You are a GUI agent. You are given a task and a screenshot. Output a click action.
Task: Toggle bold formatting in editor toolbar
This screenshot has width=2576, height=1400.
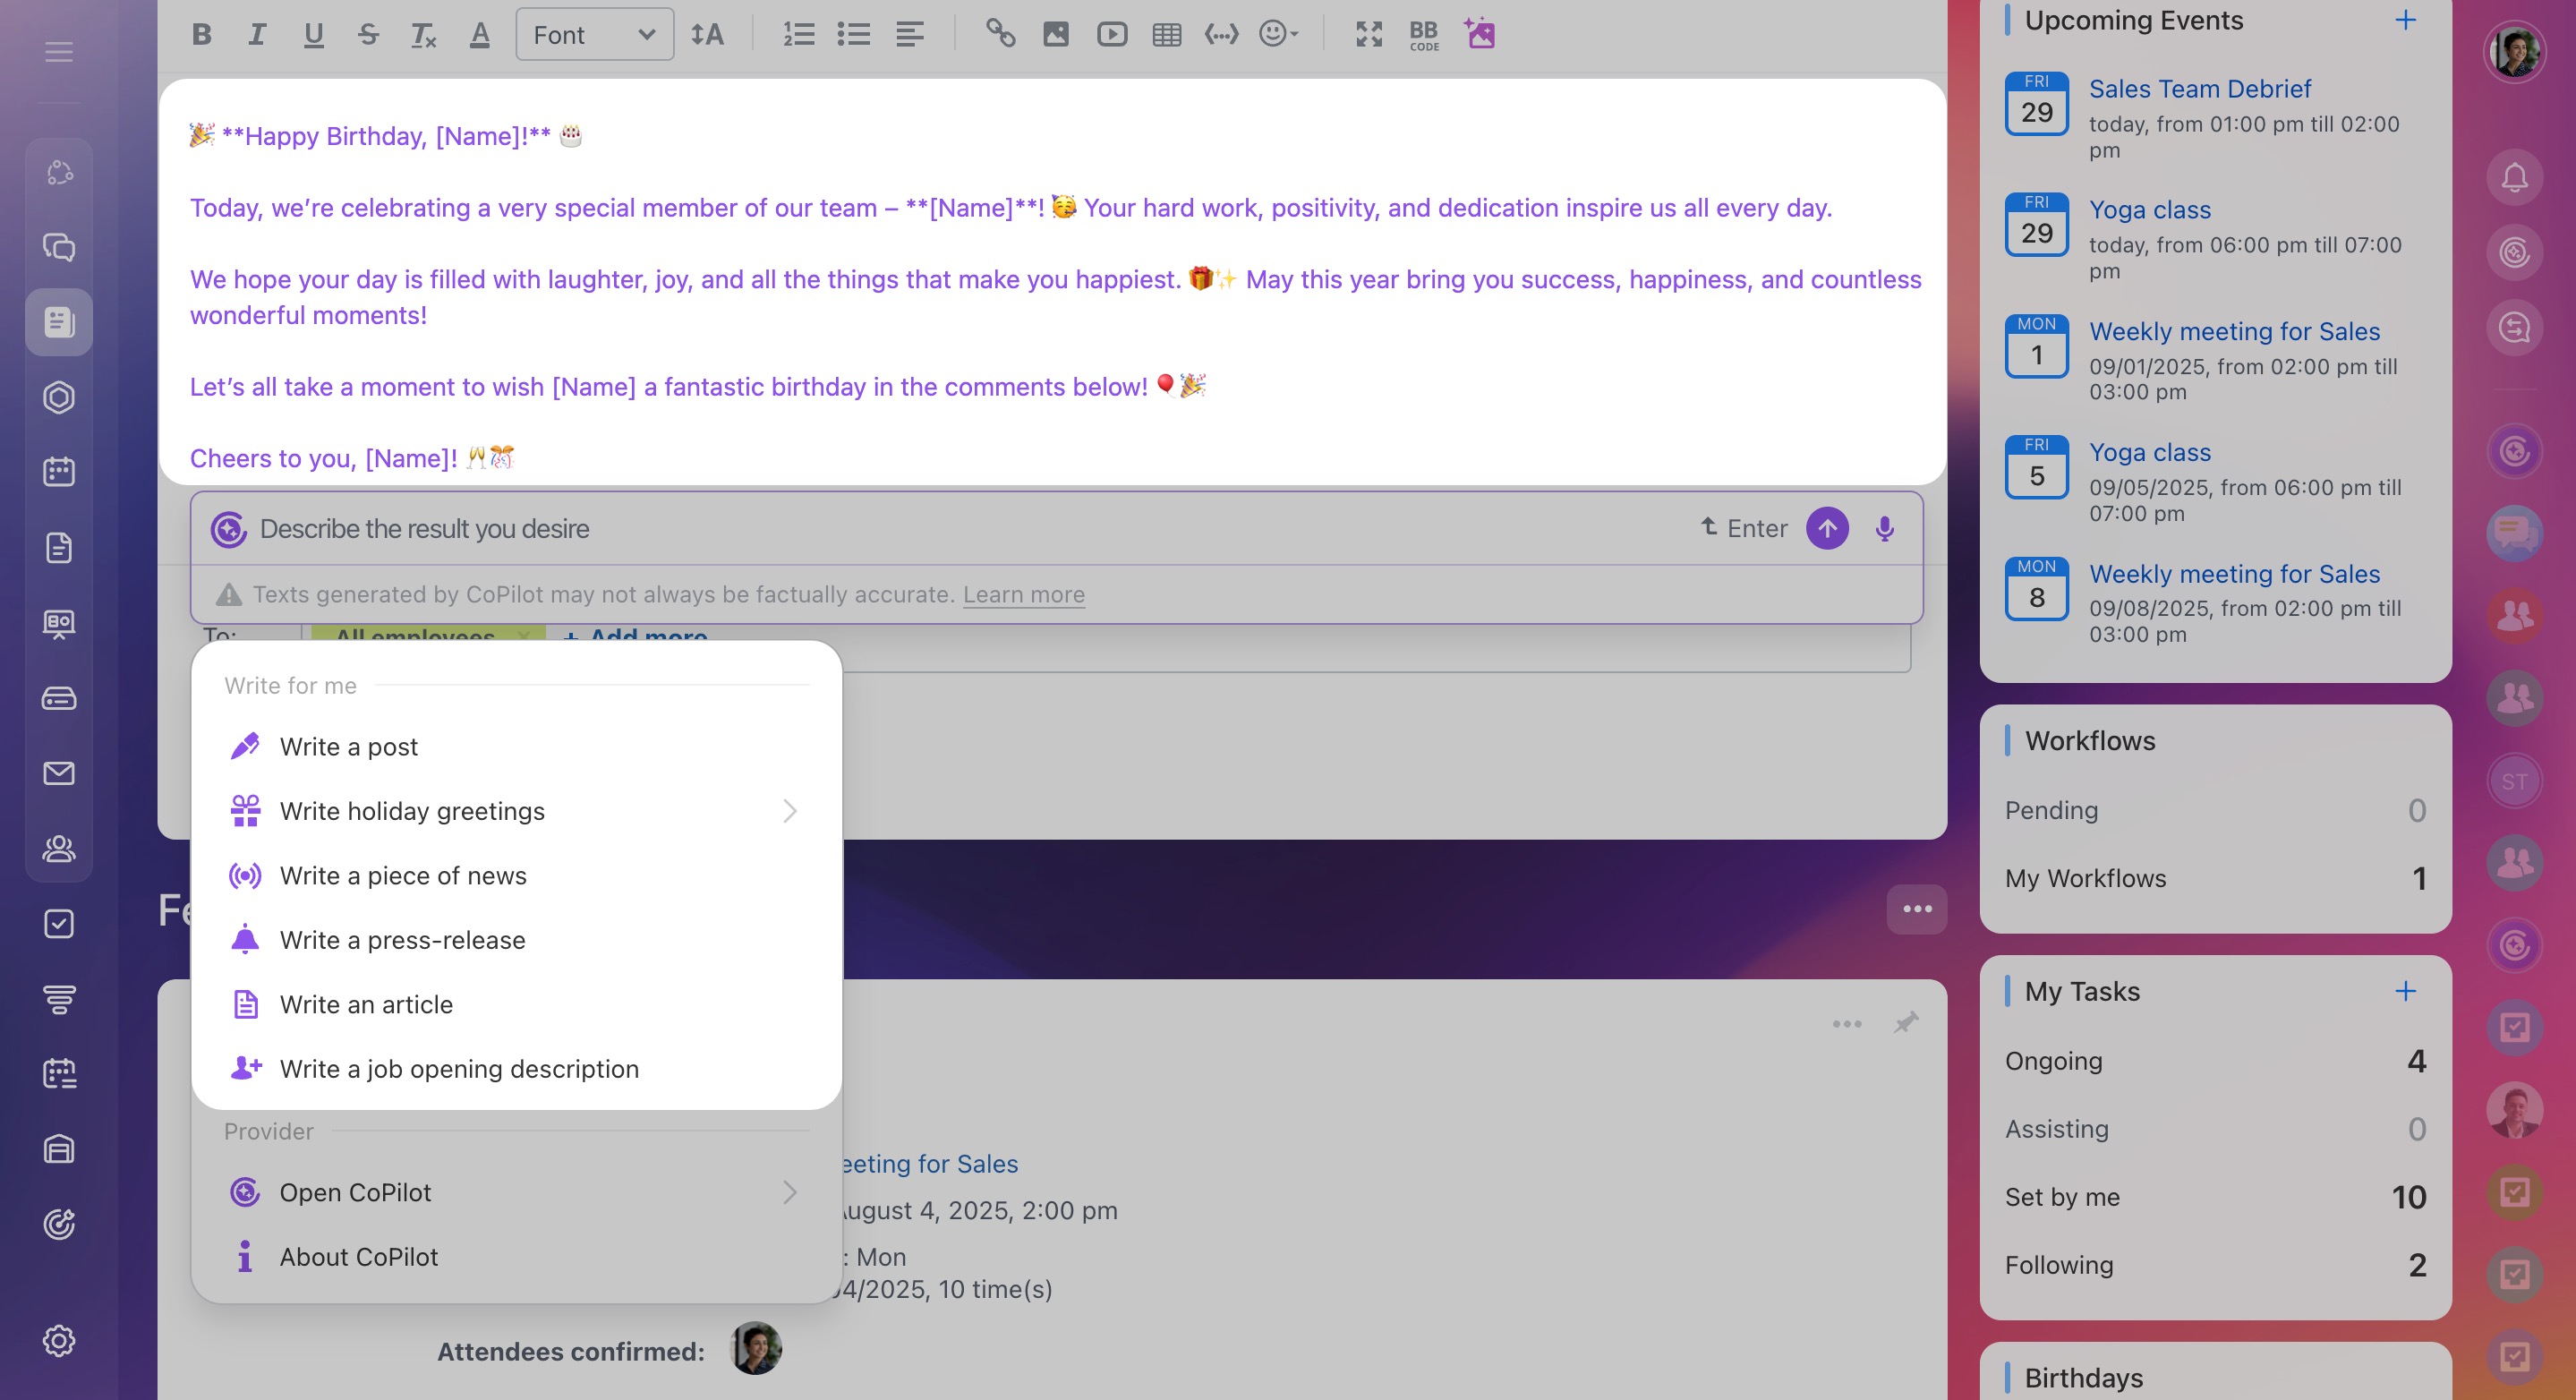202,35
